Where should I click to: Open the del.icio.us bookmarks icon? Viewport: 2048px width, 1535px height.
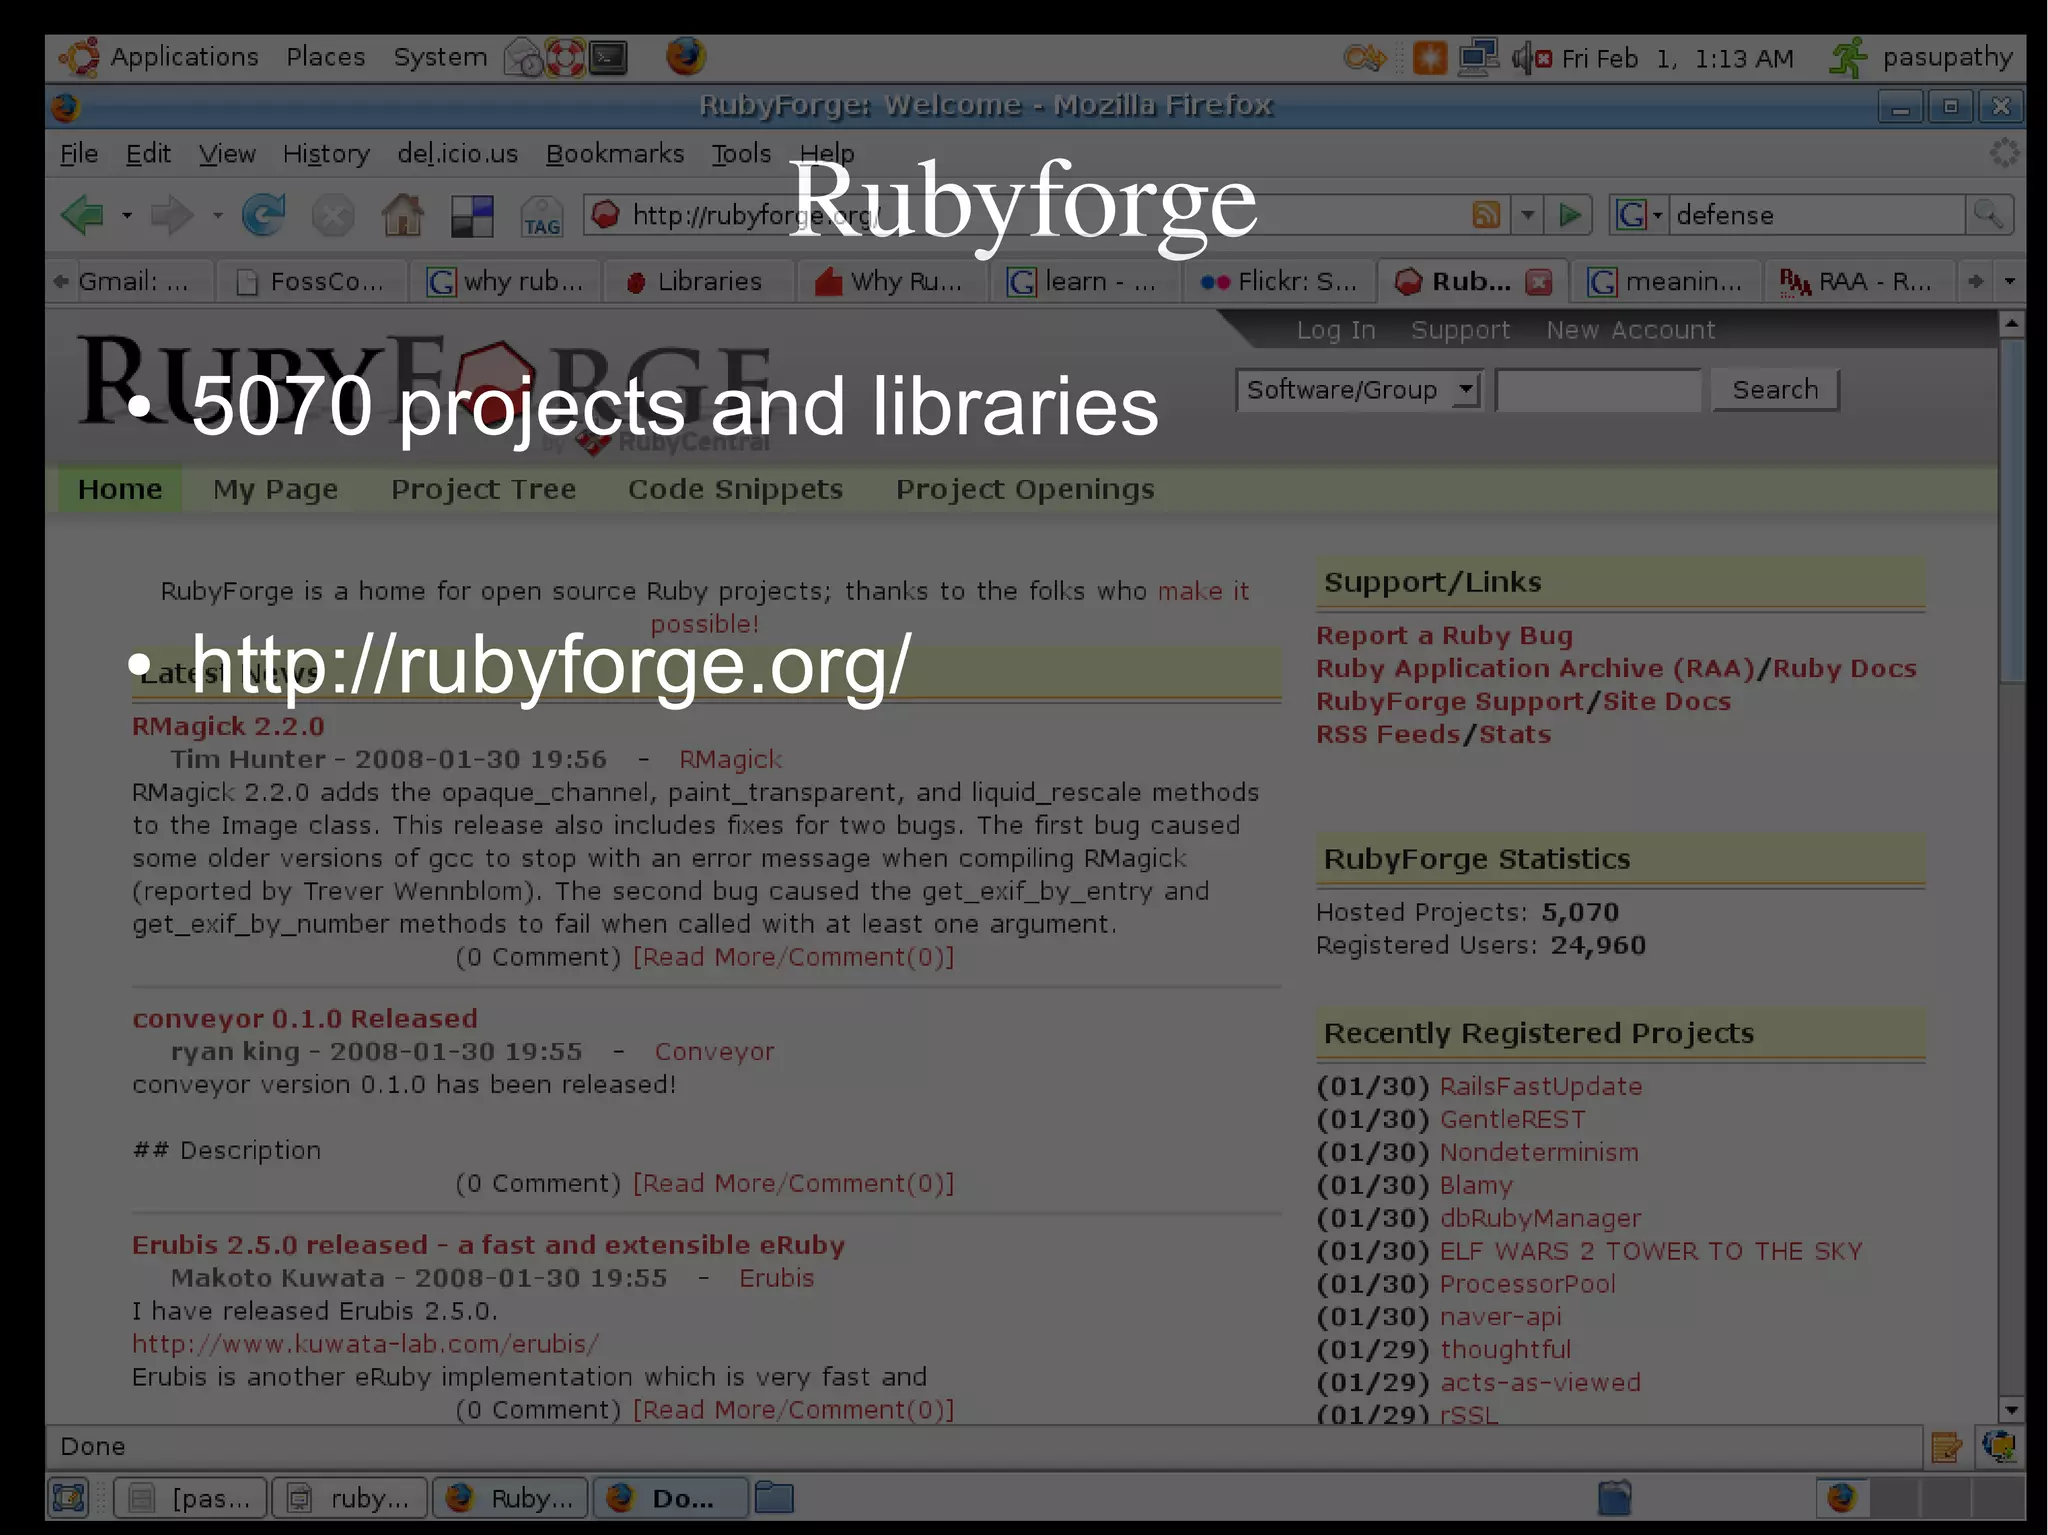[472, 215]
